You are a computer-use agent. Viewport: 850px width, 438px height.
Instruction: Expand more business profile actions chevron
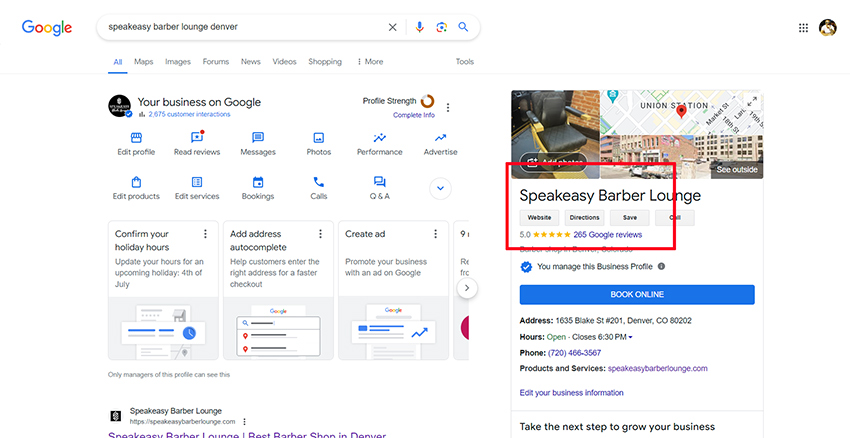440,188
